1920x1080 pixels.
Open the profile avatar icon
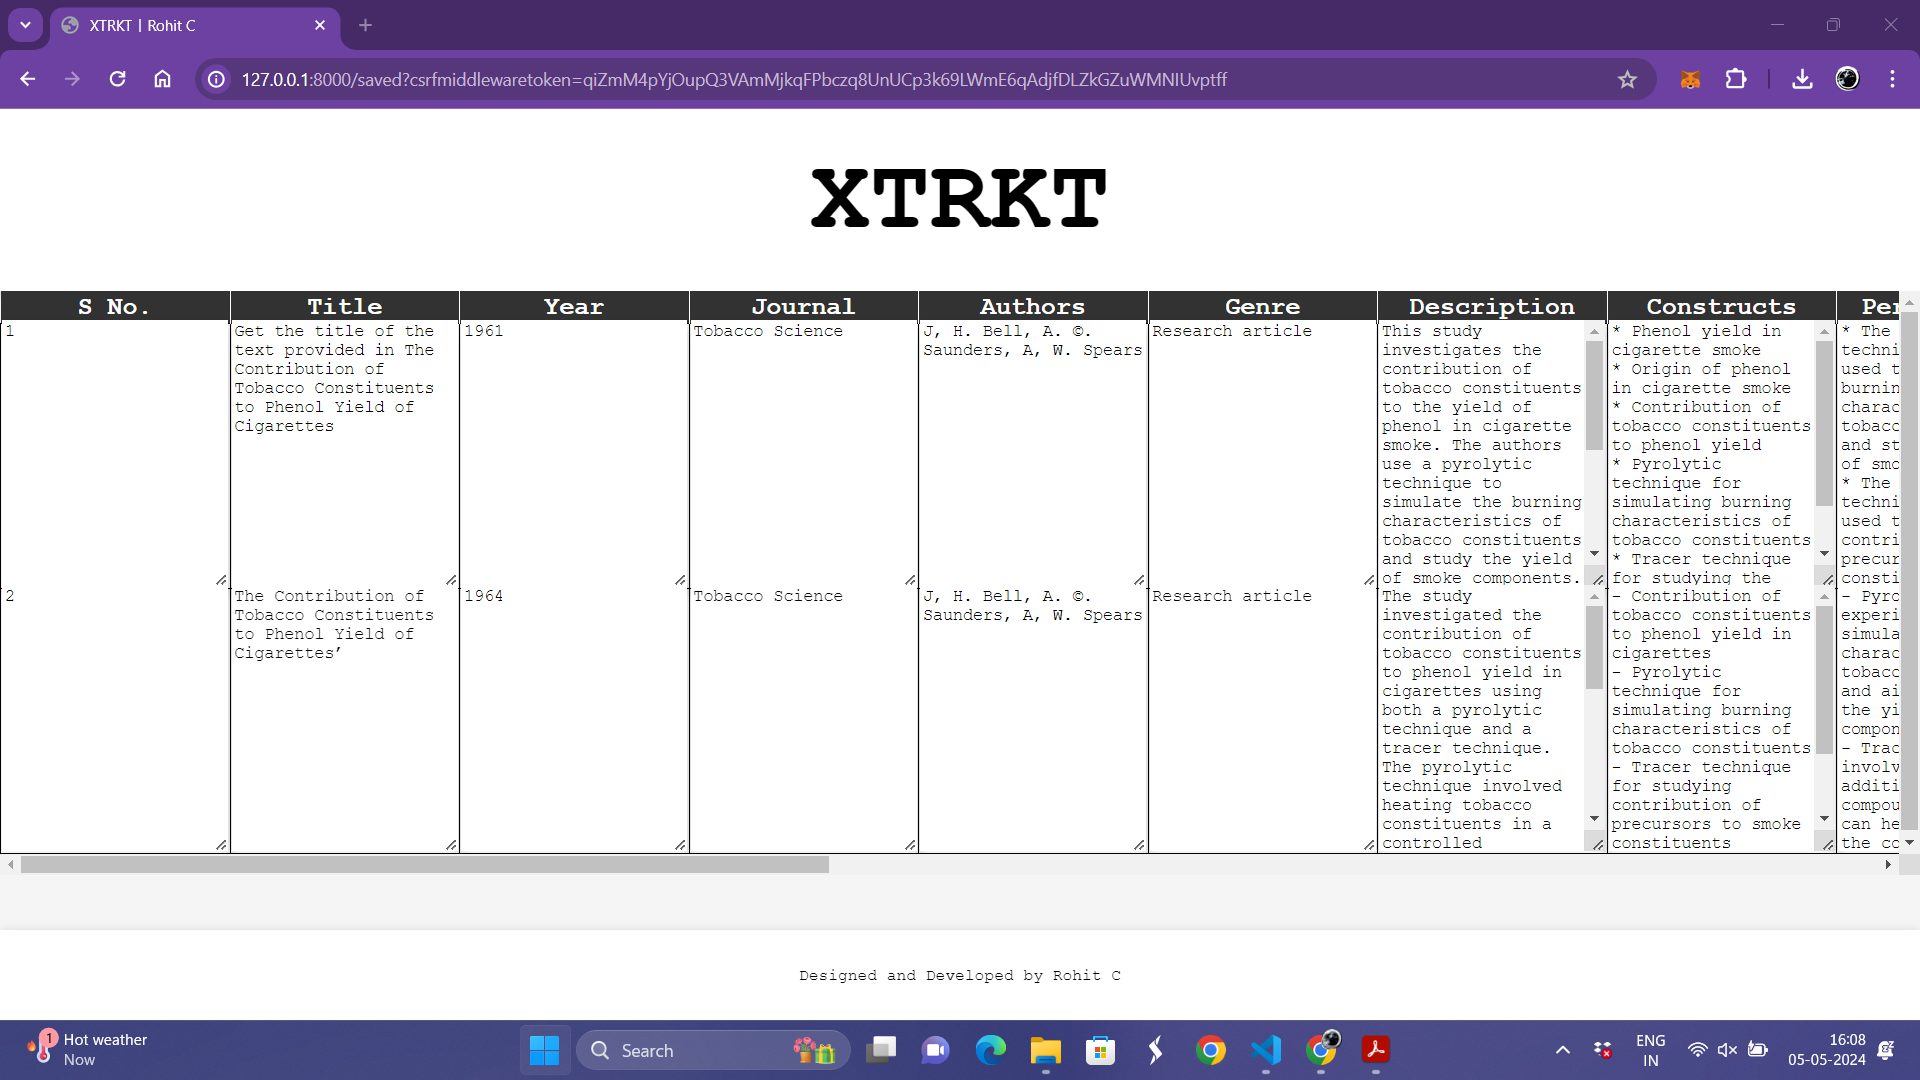[1847, 79]
